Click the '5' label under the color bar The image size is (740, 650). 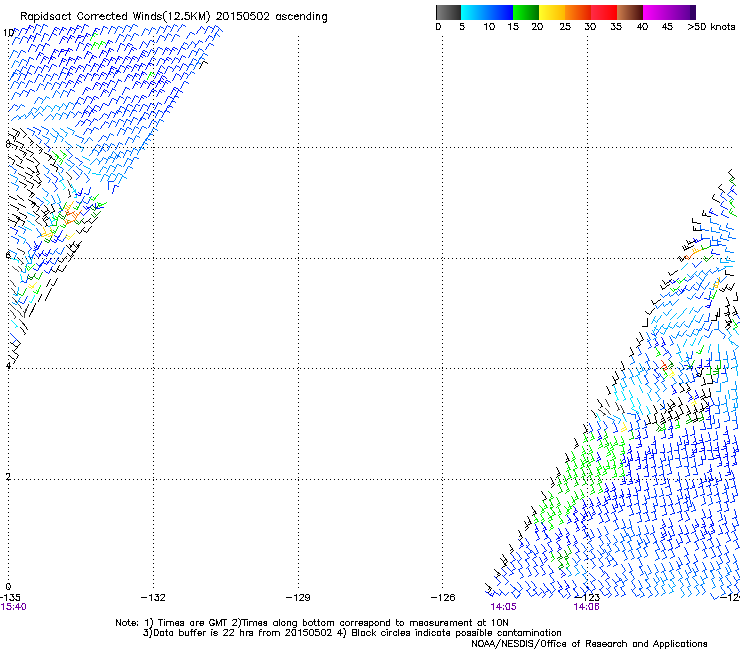pyautogui.click(x=462, y=27)
